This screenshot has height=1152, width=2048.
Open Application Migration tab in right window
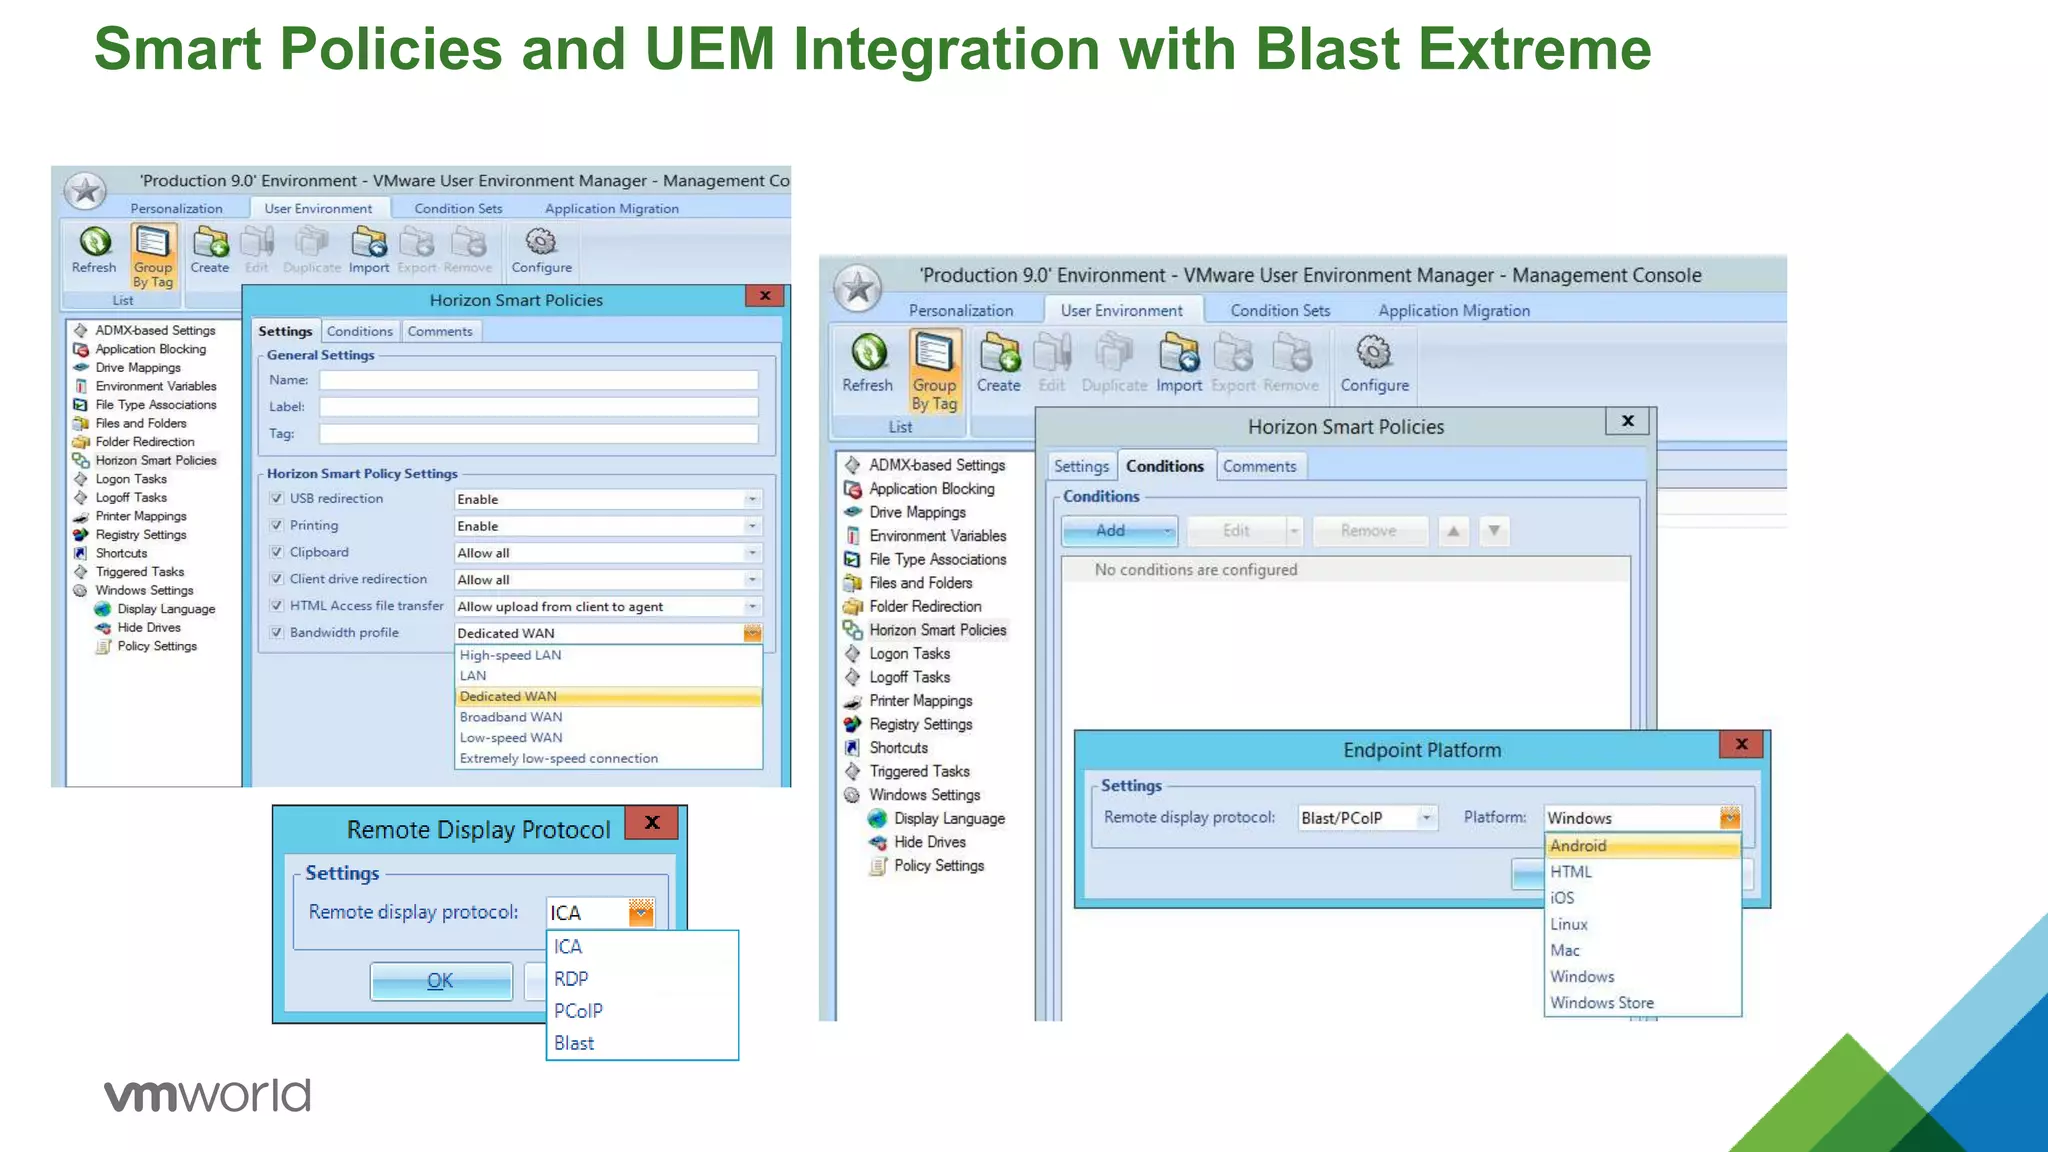click(1454, 310)
